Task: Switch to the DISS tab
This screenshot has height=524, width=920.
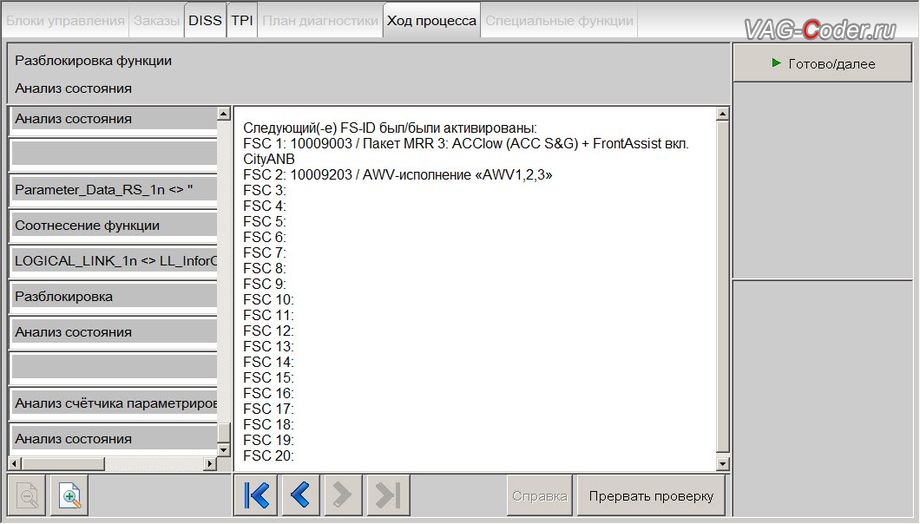Action: tap(205, 21)
